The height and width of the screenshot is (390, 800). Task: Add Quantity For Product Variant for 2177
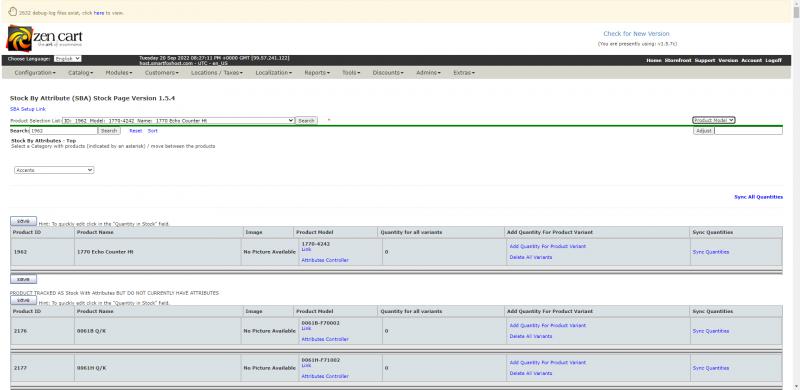point(547,363)
